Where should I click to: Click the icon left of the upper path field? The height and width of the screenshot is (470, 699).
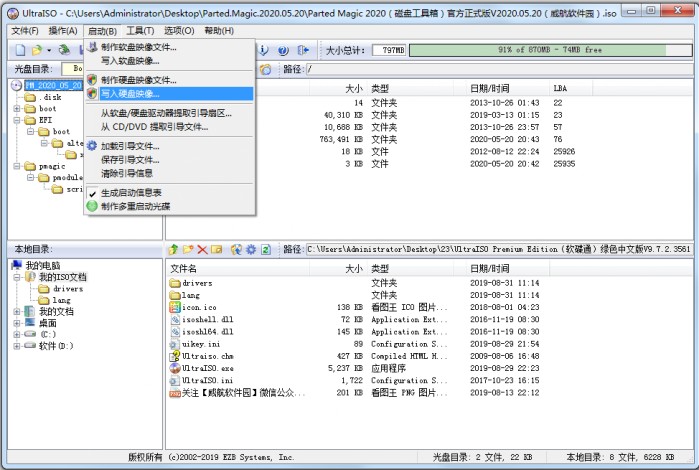(x=266, y=69)
